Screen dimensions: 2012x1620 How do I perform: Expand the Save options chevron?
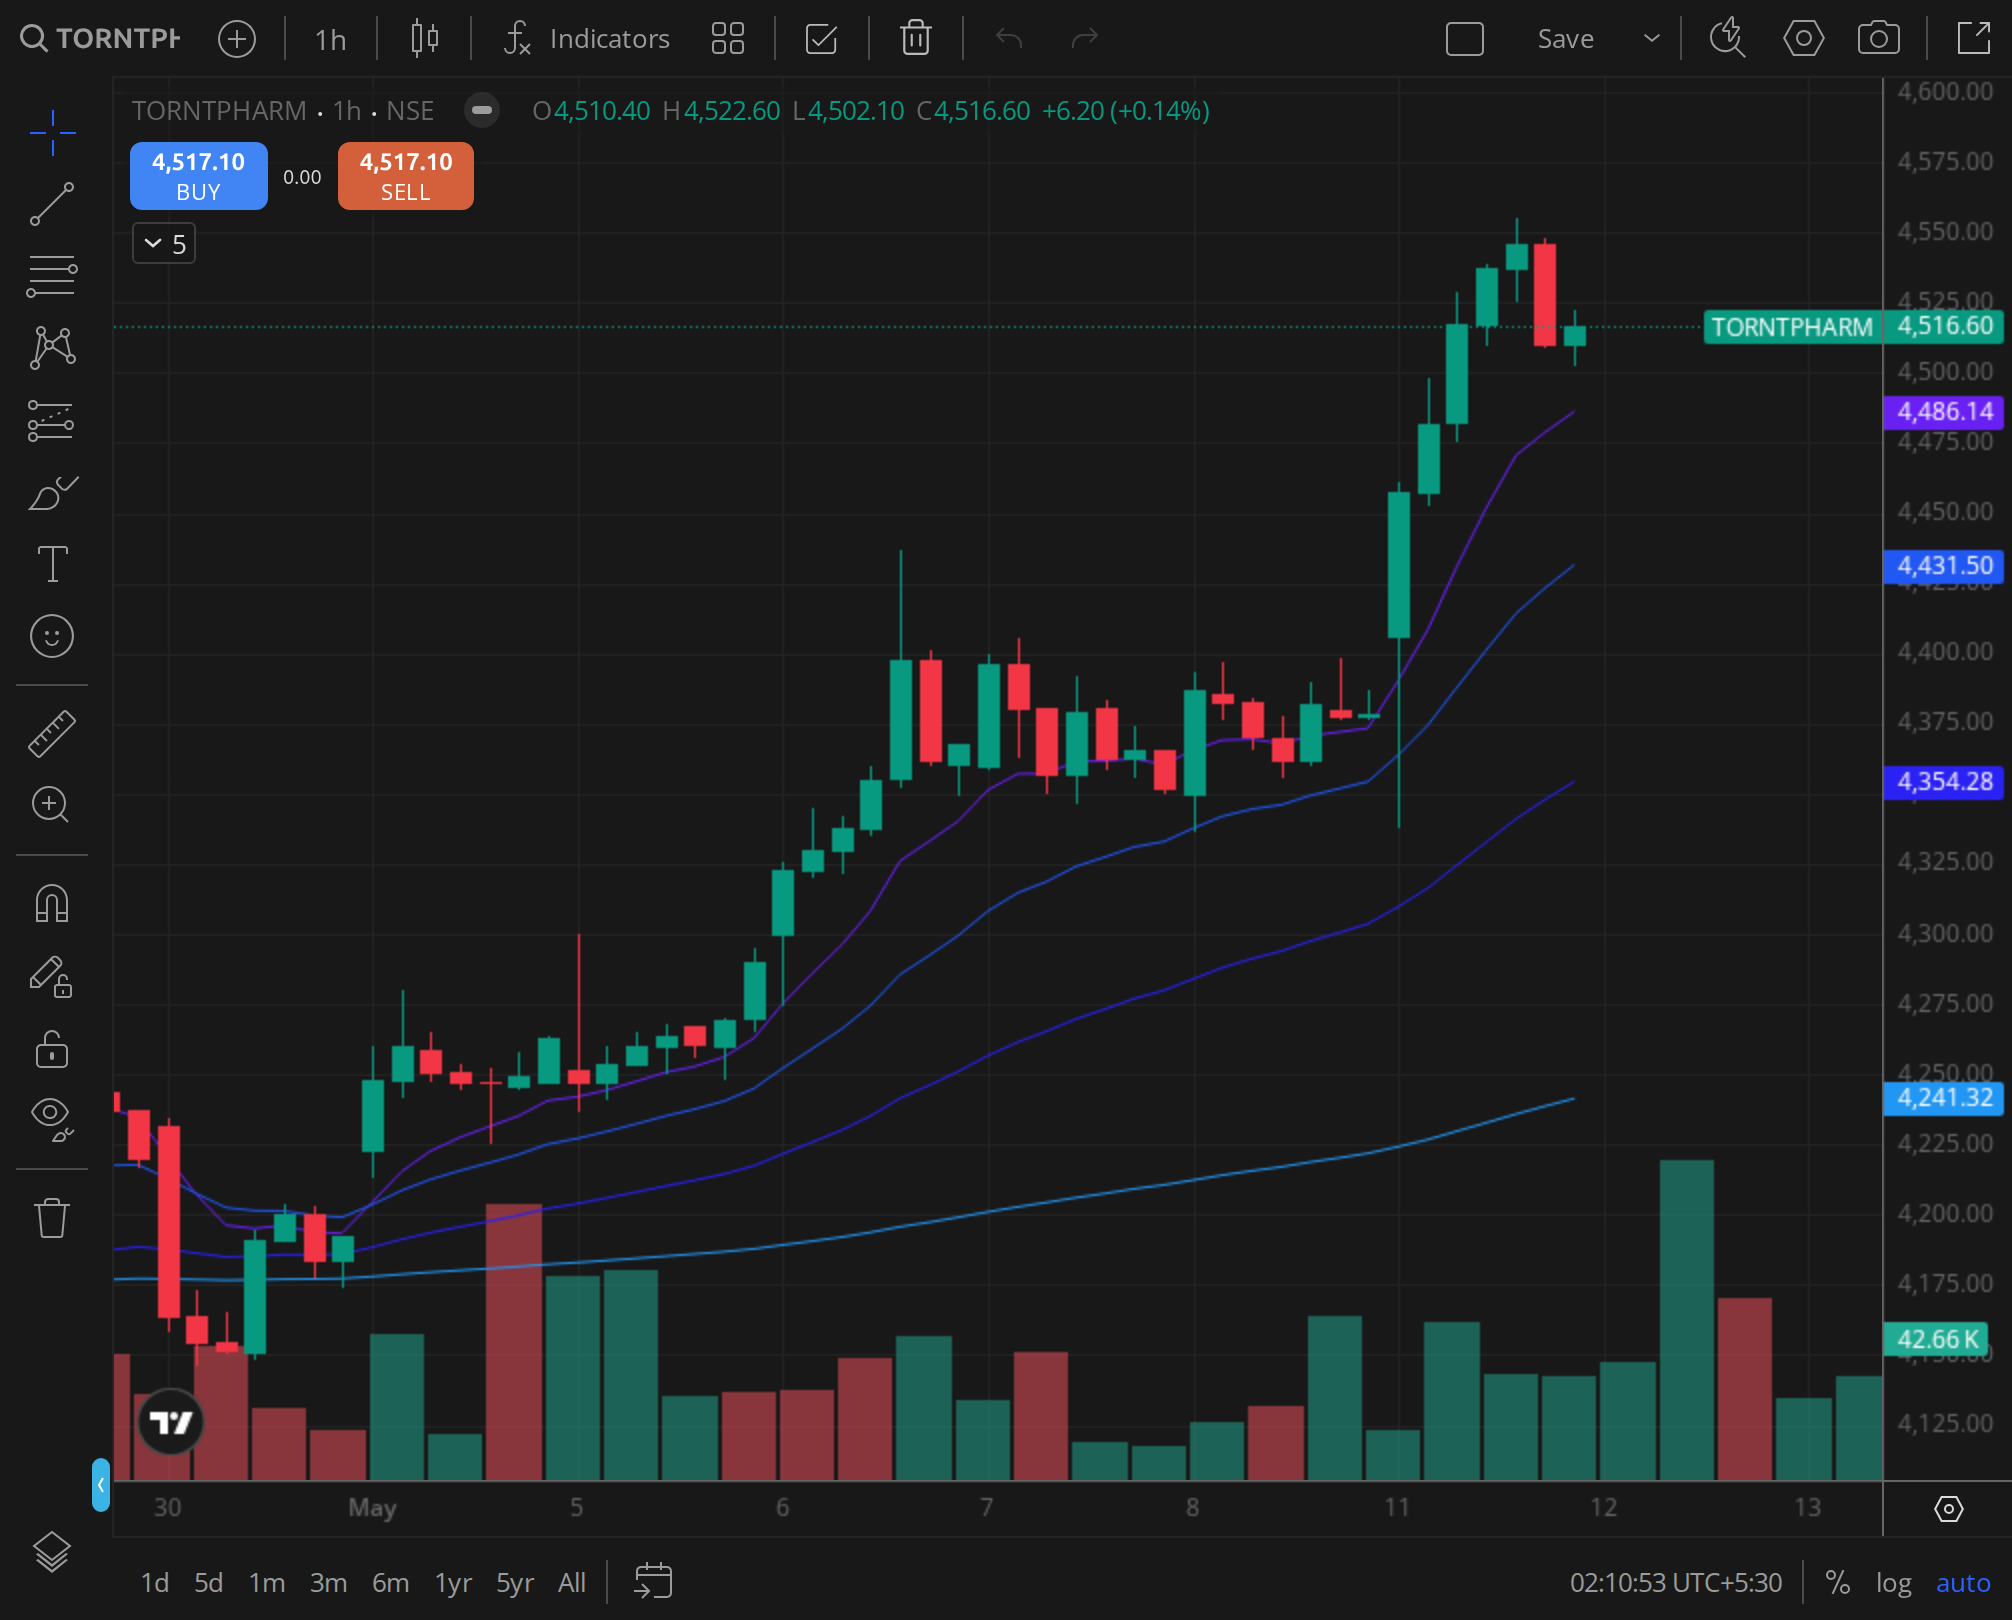[1652, 39]
